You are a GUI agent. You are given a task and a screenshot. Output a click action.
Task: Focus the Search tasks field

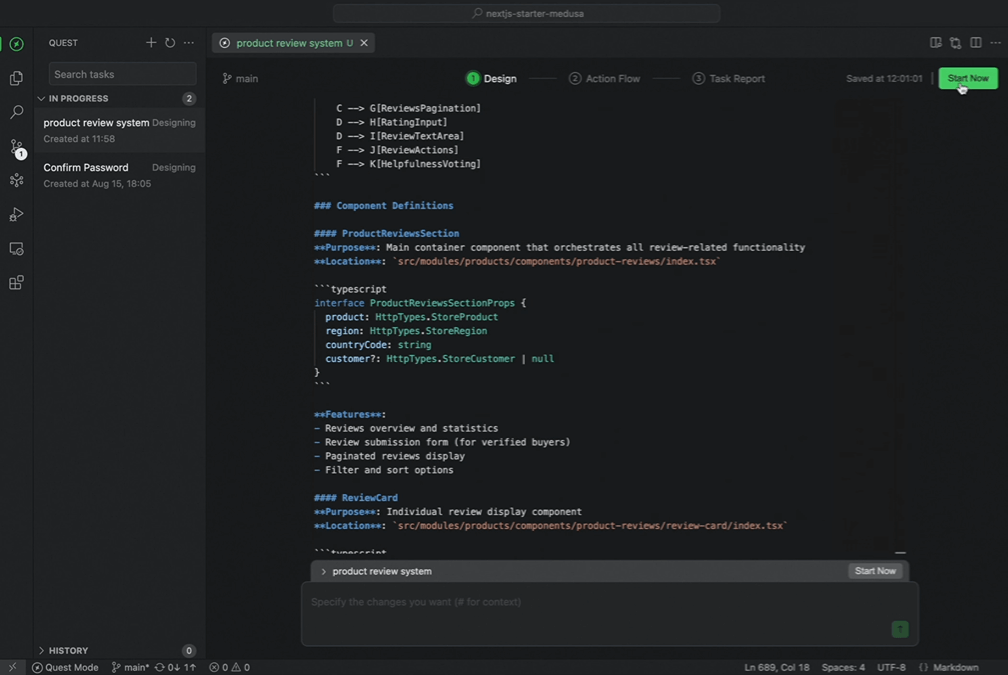[x=122, y=75]
